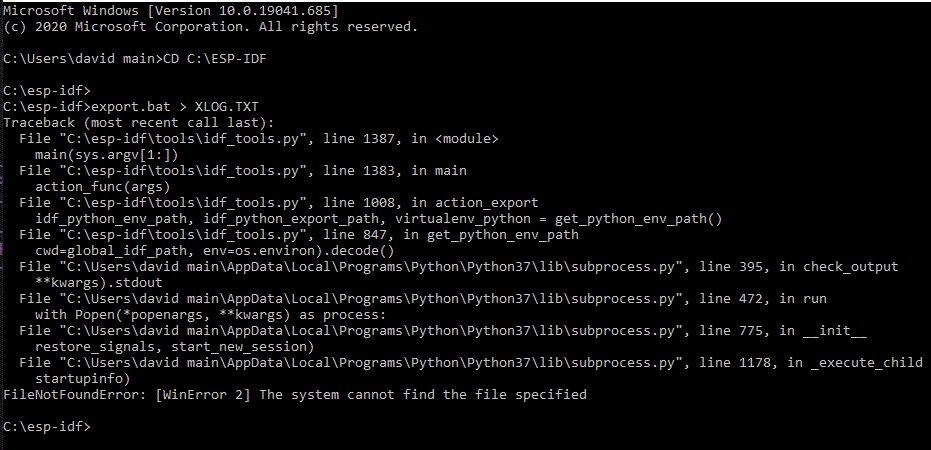Click the FileNotFoundError WinError 2 message
931x450 pixels.
click(295, 394)
